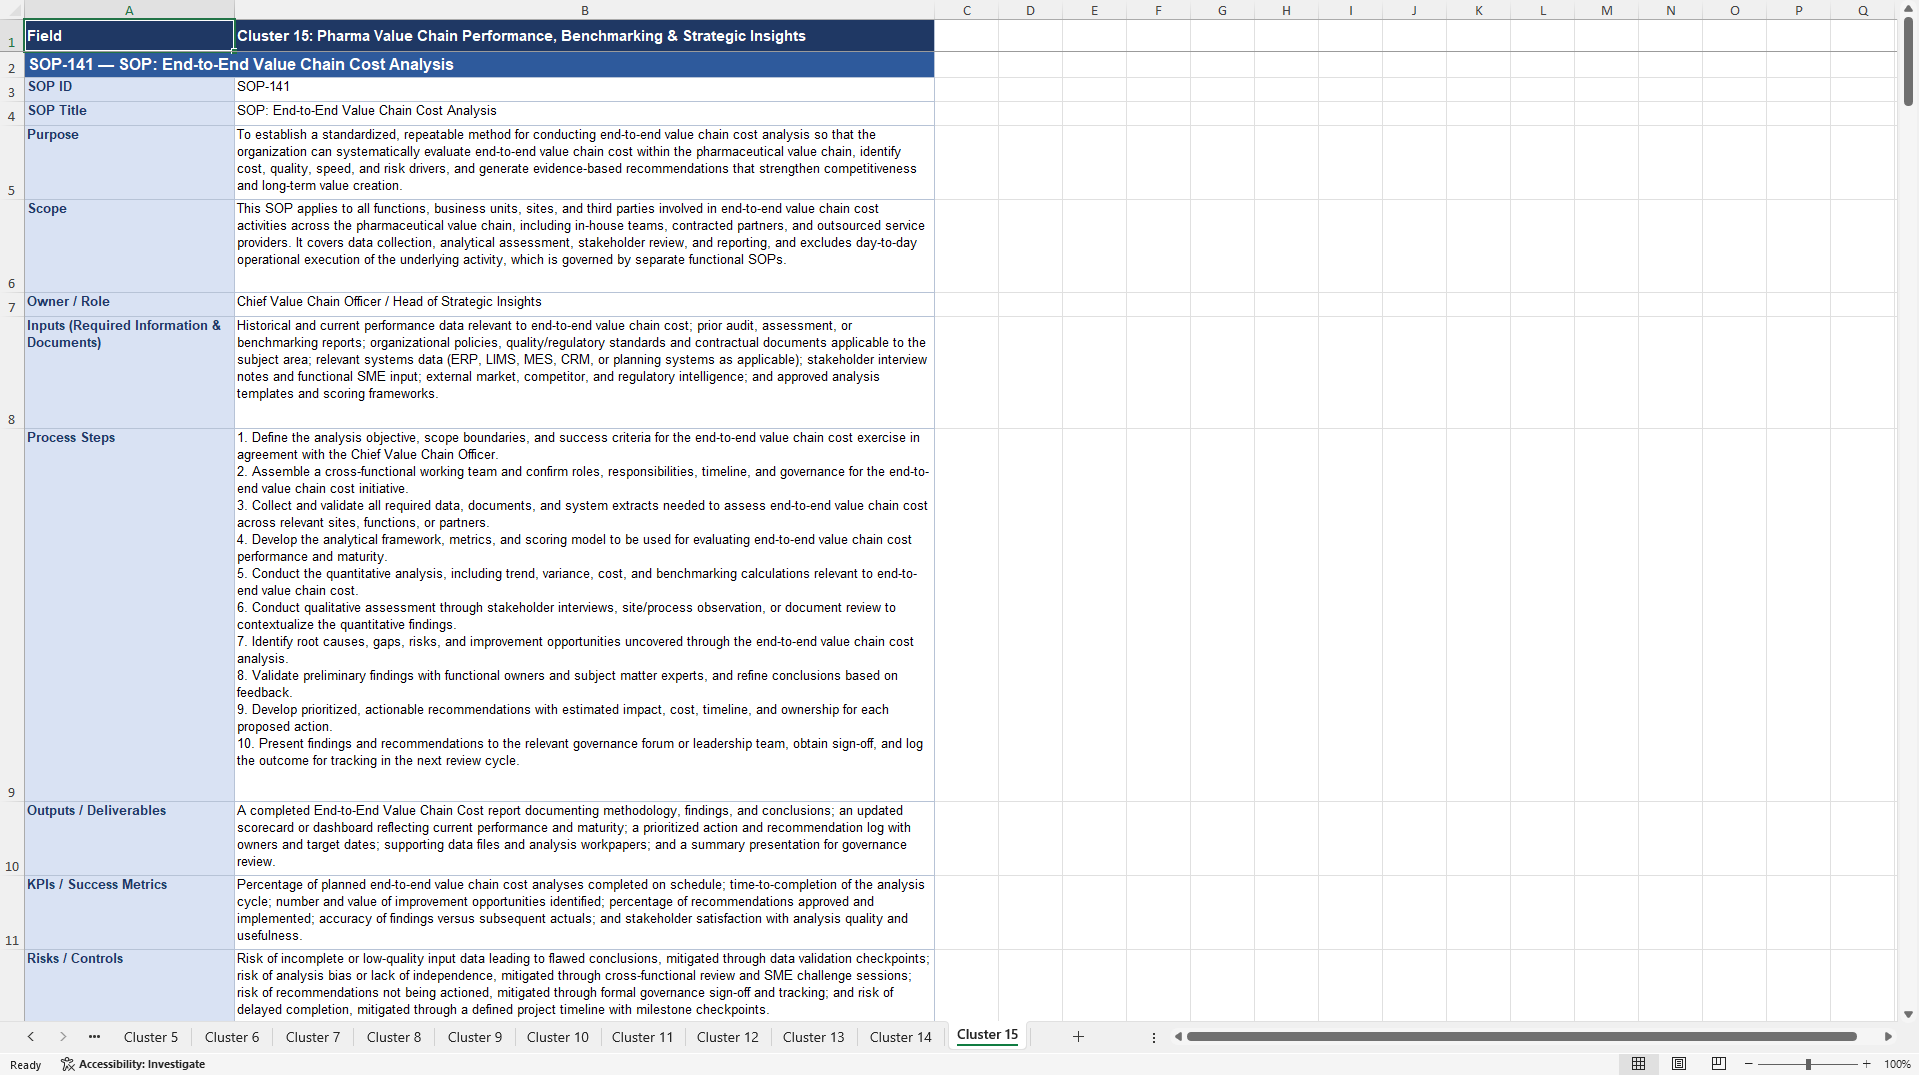Click the sheet tab bar options dots
This screenshot has width=1919, height=1075.
[x=1154, y=1037]
